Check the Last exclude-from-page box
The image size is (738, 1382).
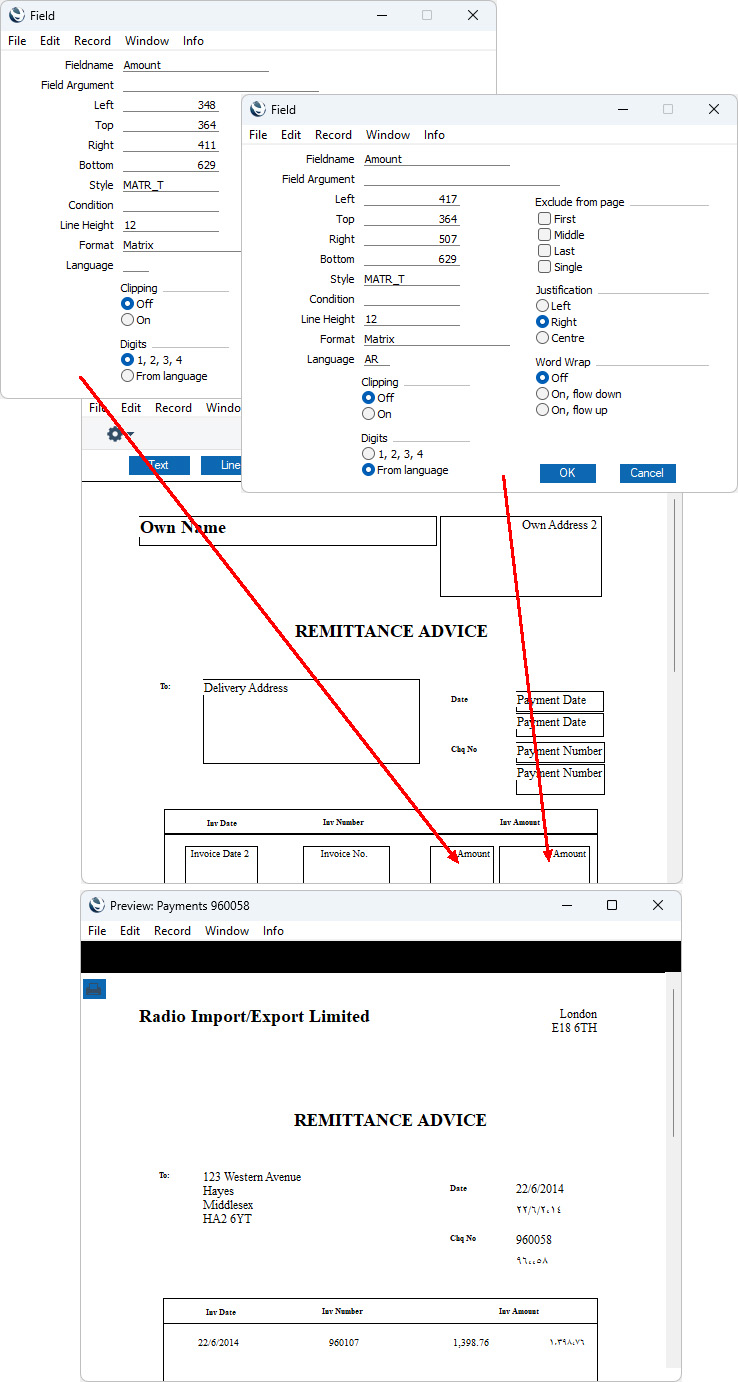pos(544,251)
